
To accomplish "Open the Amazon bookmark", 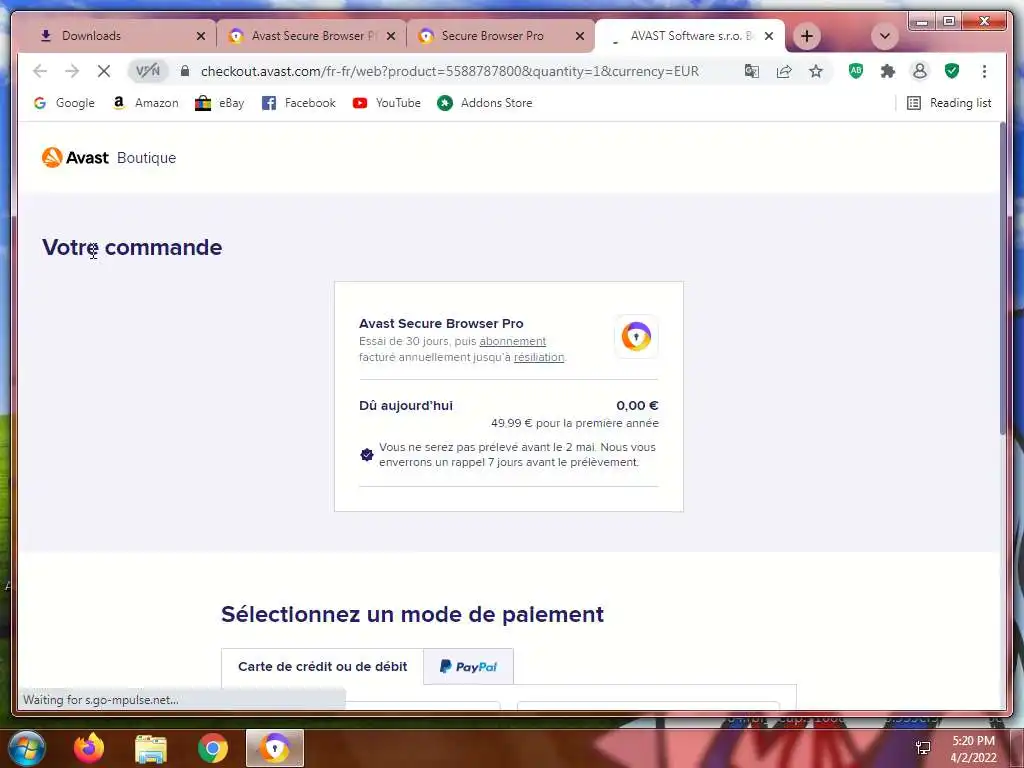I will (x=146, y=103).
